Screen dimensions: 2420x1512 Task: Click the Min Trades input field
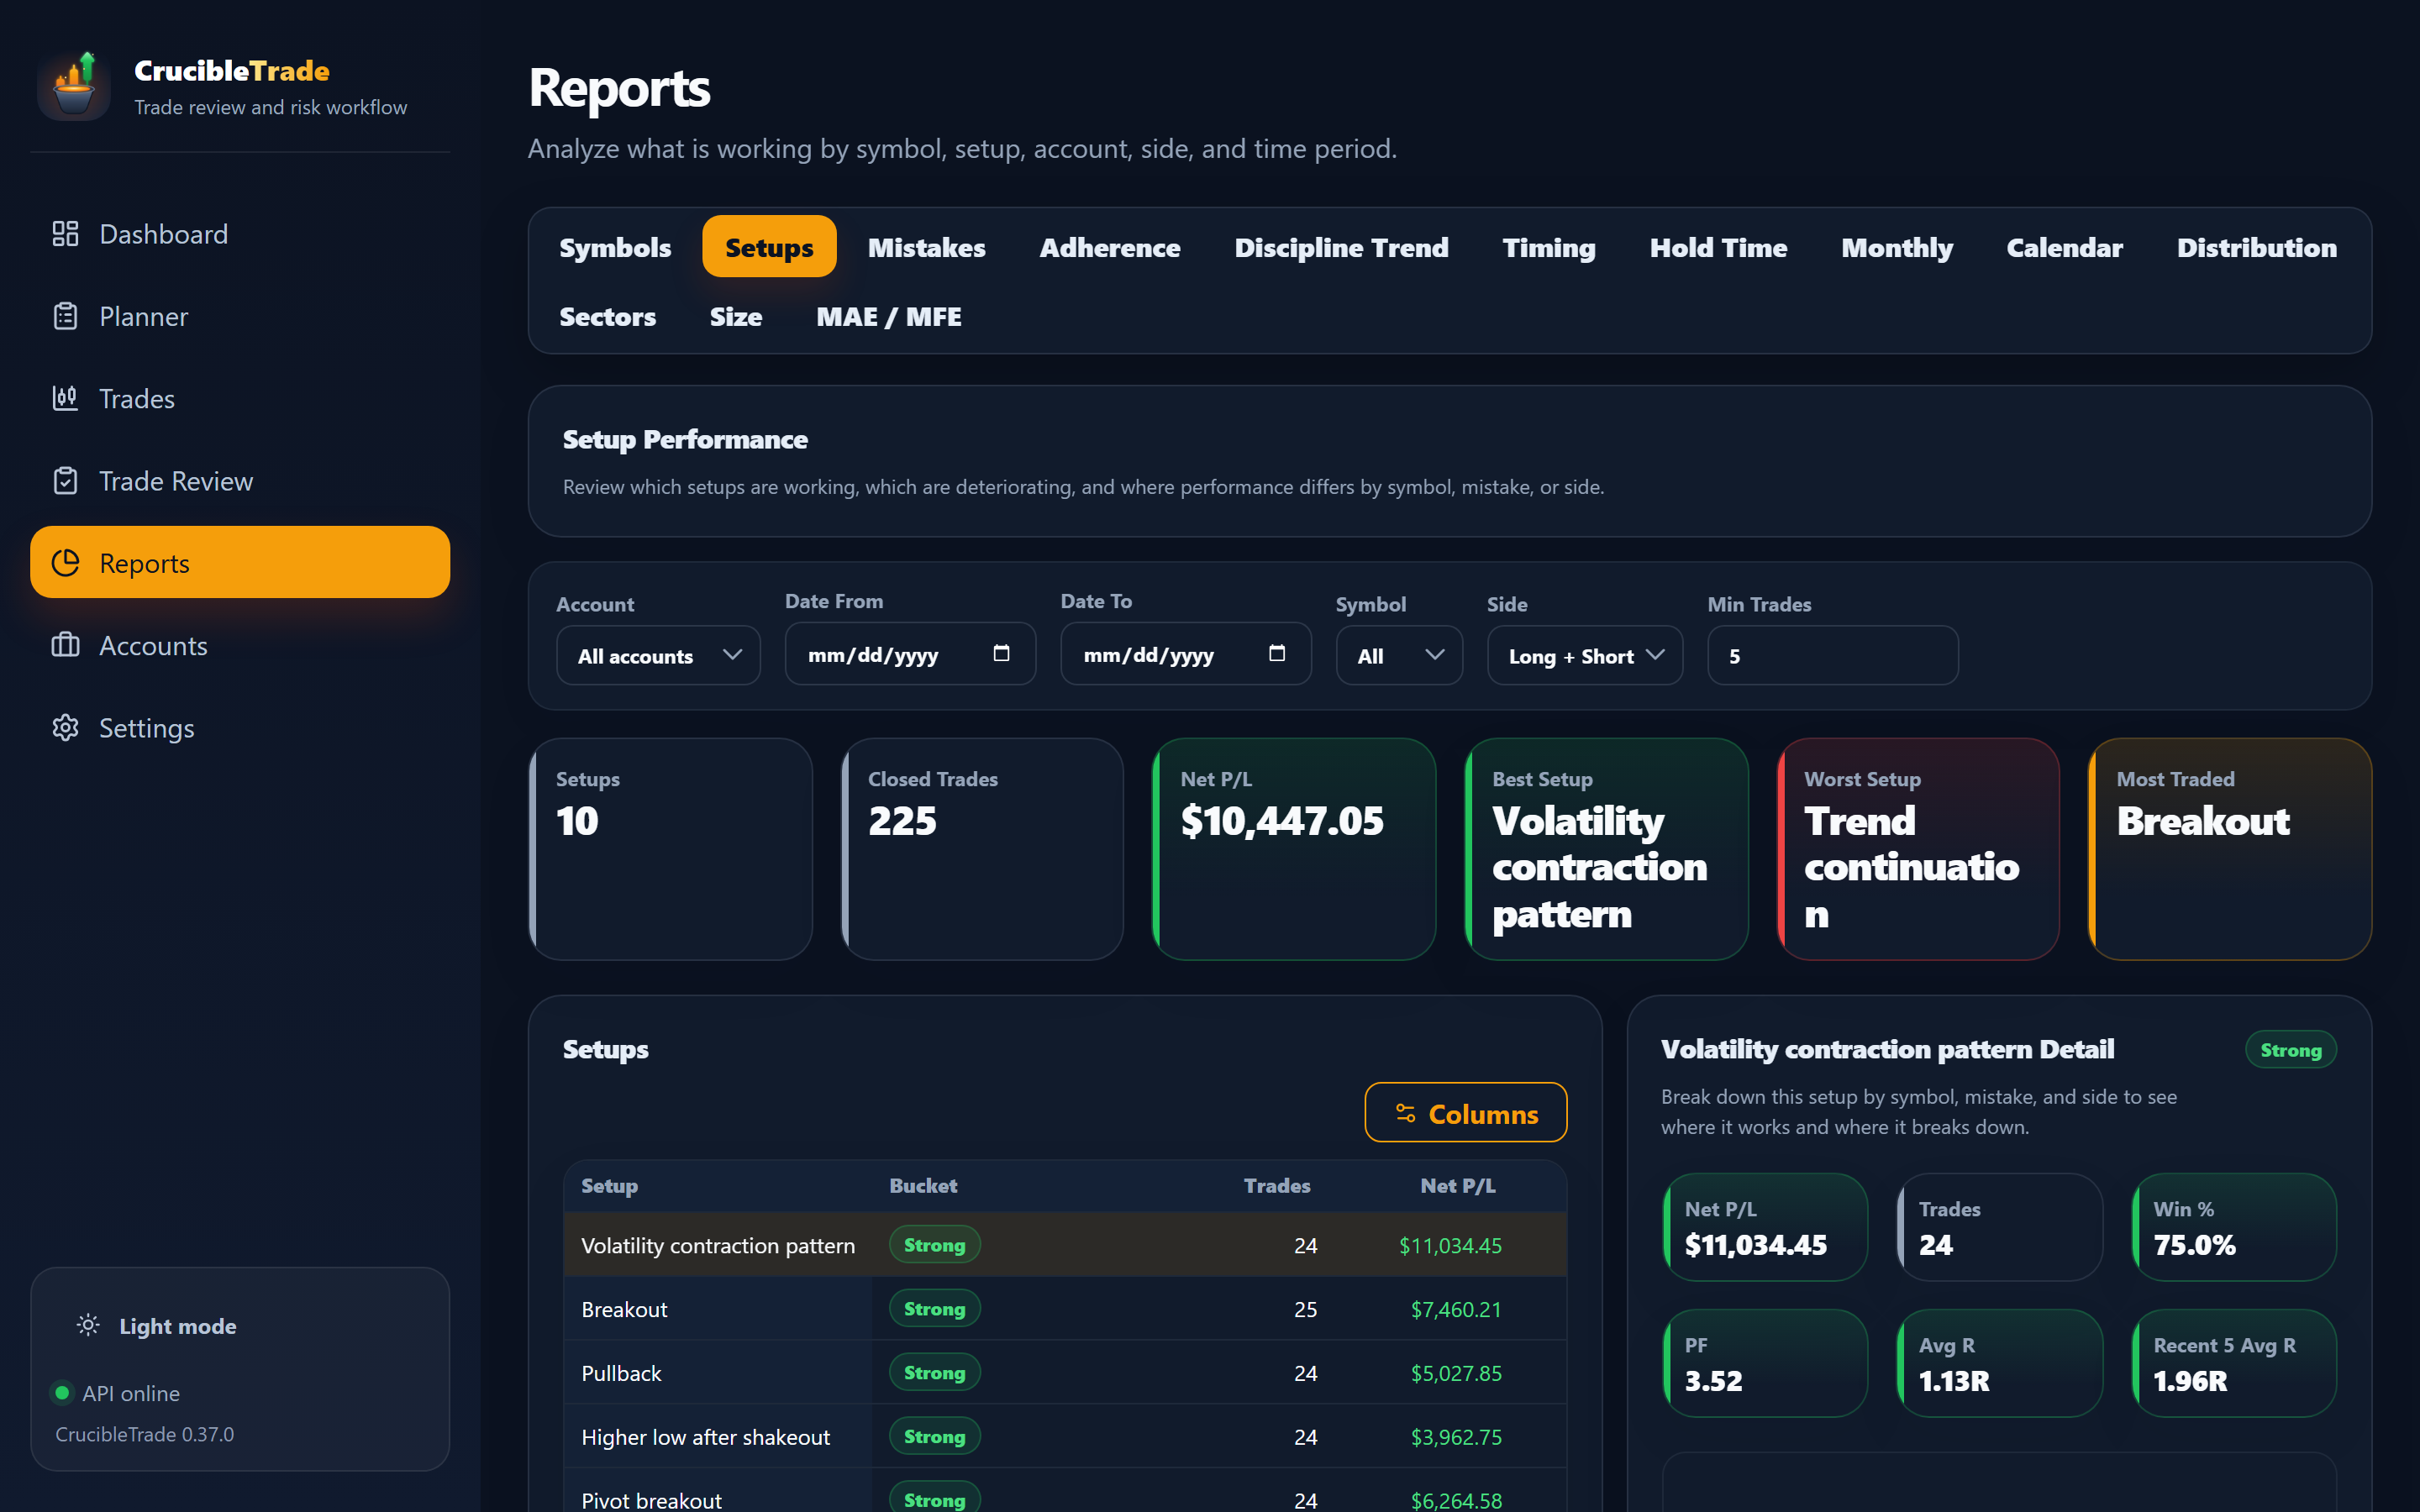pyautogui.click(x=1832, y=656)
